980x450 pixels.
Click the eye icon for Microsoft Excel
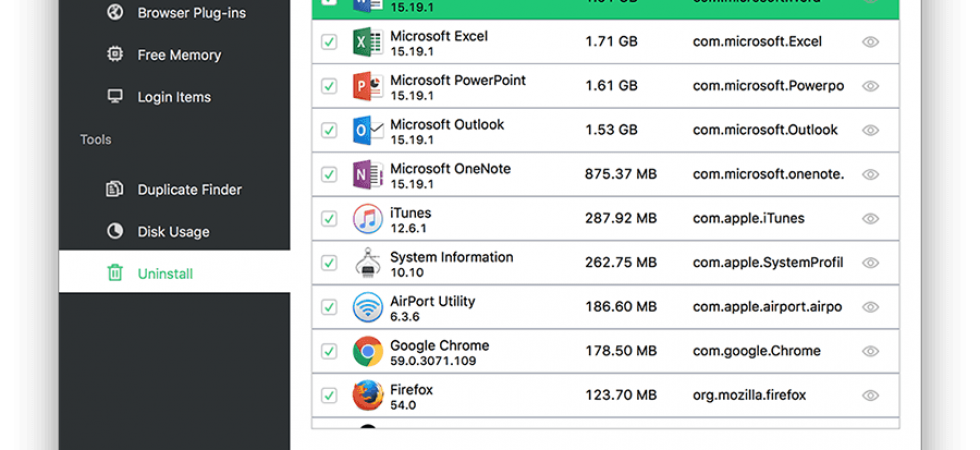pyautogui.click(x=870, y=42)
